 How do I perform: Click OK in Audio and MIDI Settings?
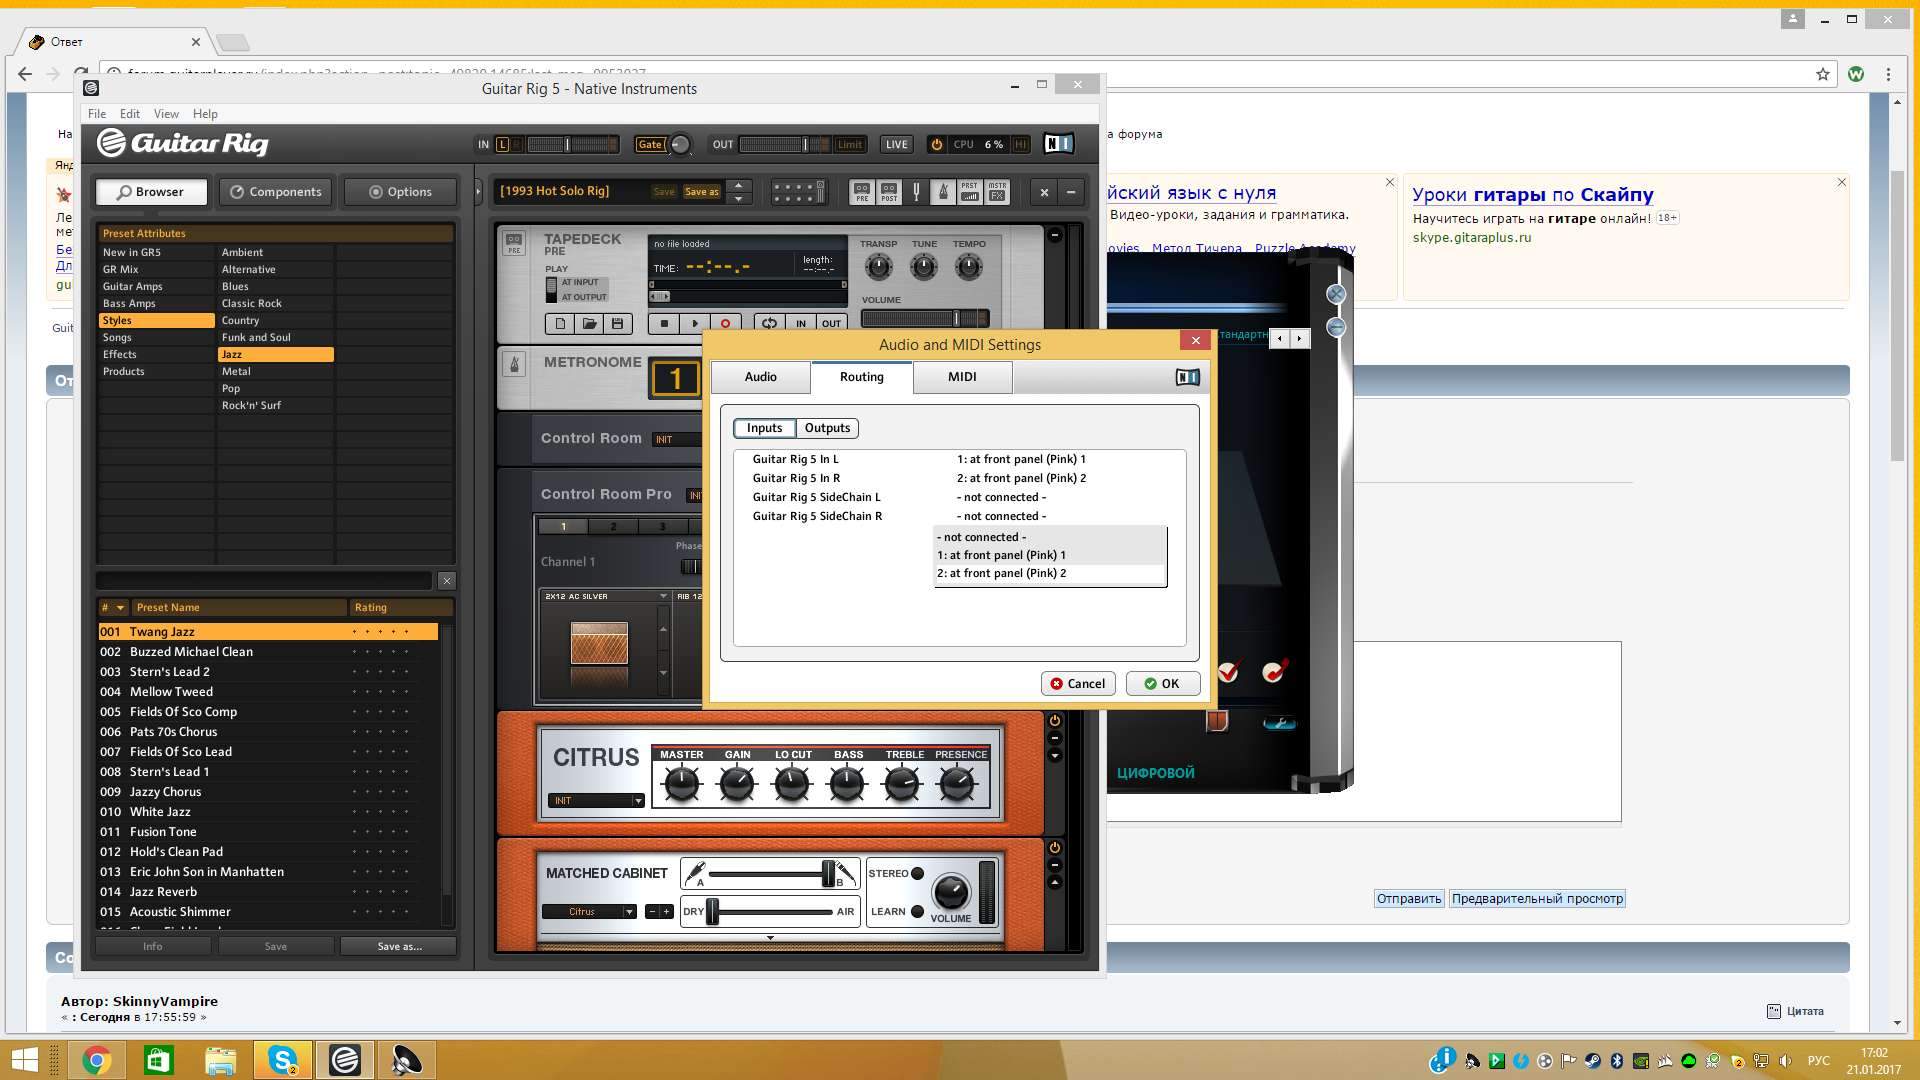tap(1162, 684)
